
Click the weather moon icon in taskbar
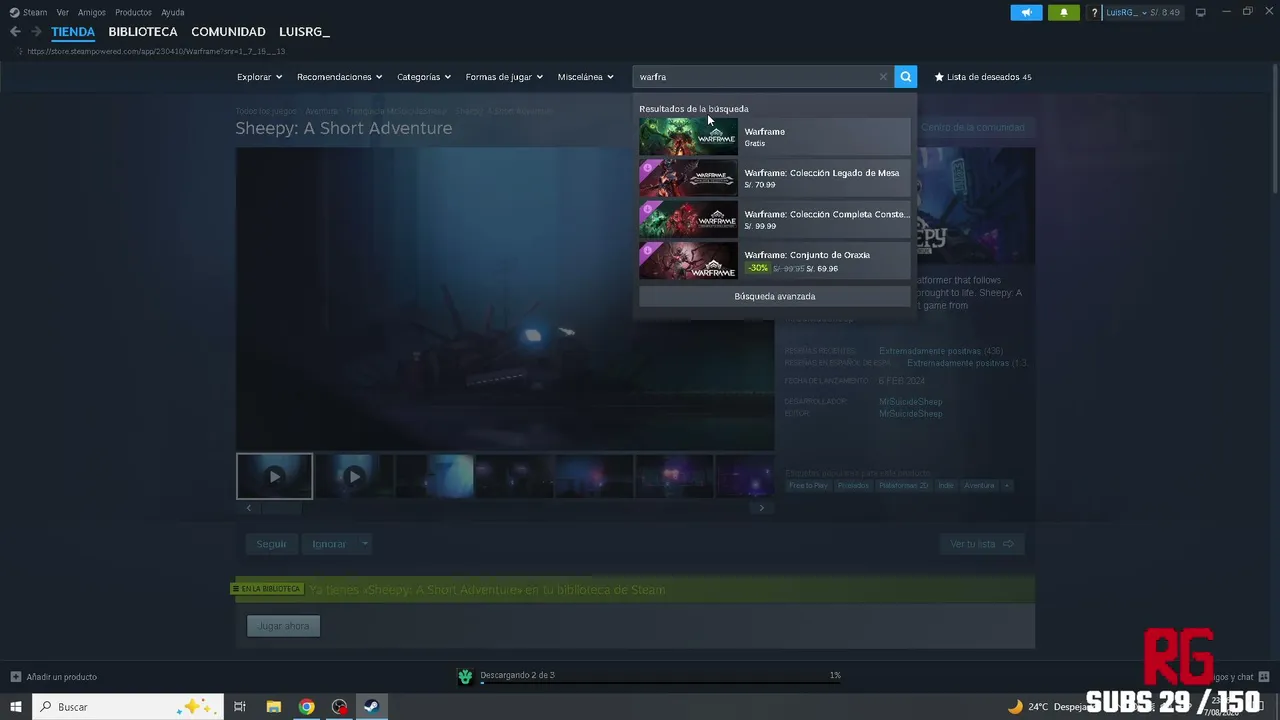1015,707
